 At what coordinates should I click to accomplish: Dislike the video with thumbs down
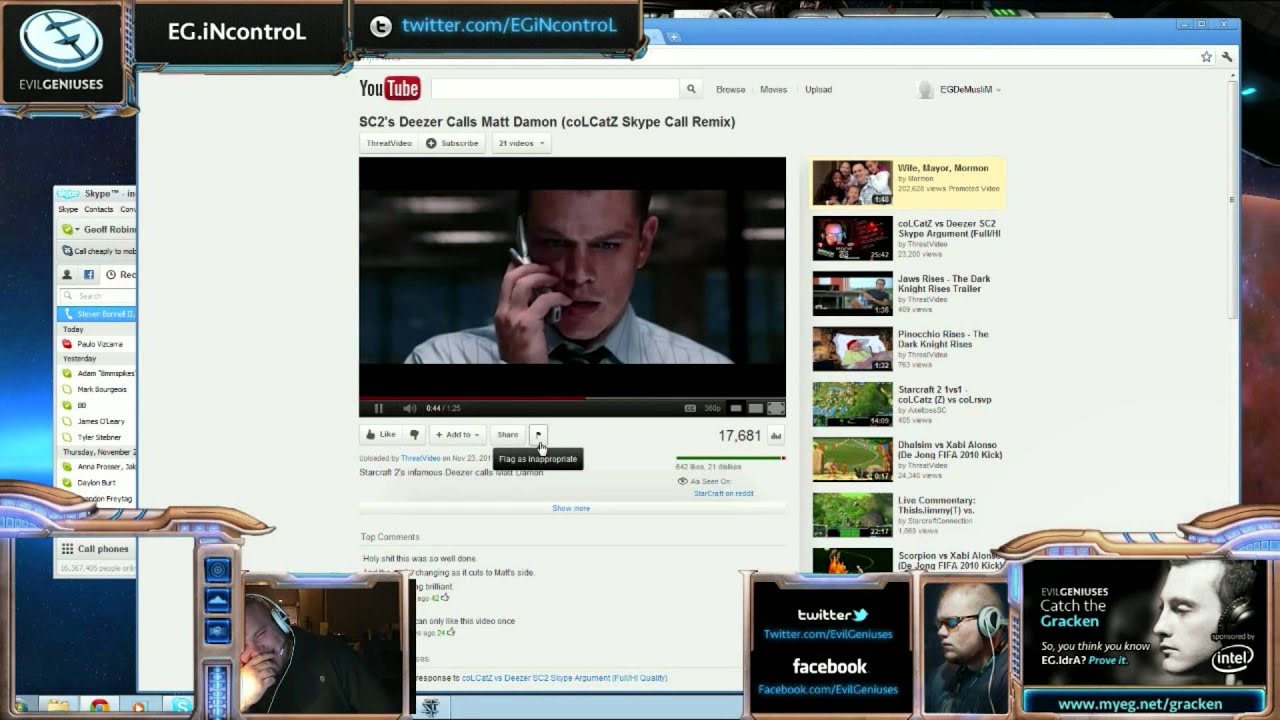[414, 435]
